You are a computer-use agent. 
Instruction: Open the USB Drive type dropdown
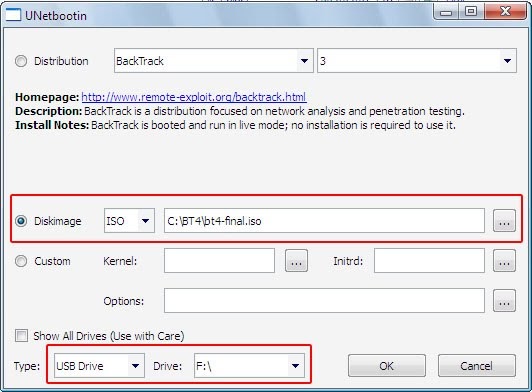click(99, 366)
